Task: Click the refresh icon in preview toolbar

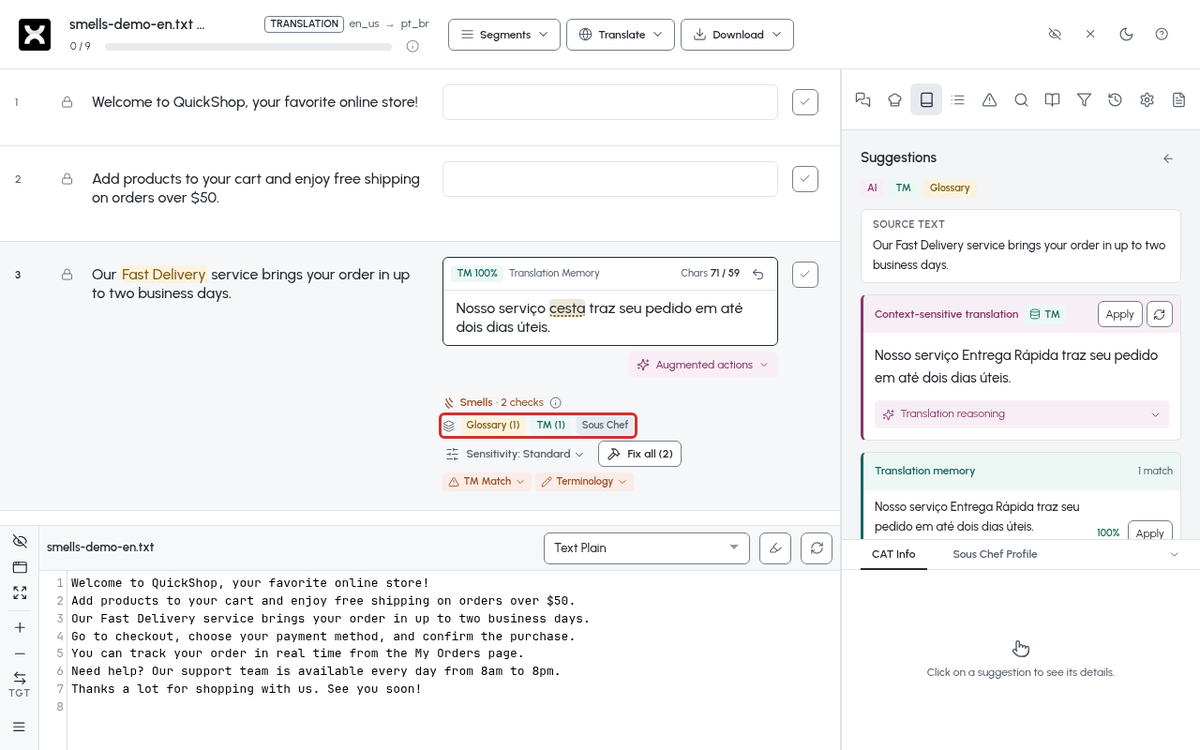Action: 817,548
